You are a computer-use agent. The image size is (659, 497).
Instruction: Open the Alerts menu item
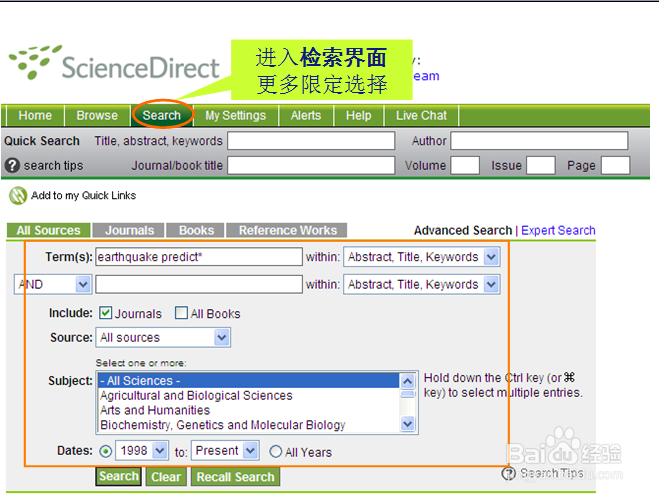[x=306, y=116]
